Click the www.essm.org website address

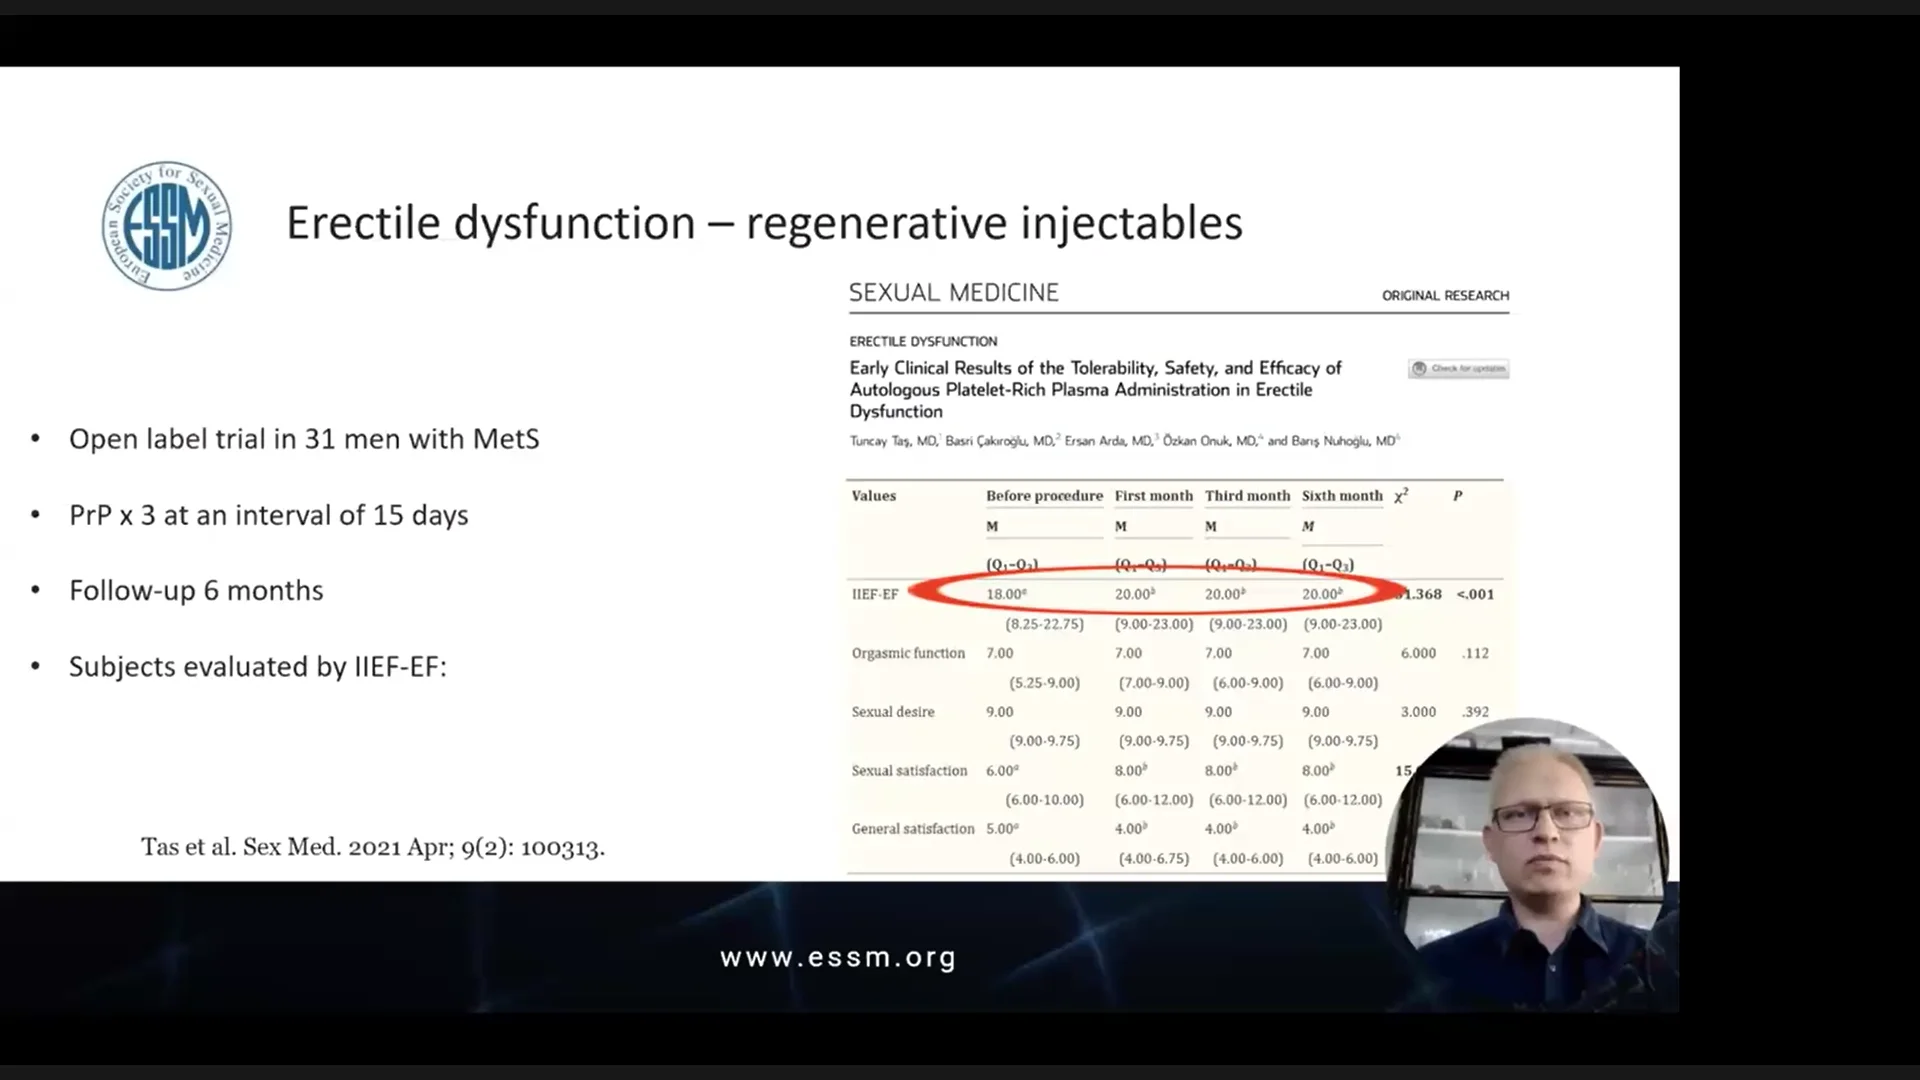838,958
